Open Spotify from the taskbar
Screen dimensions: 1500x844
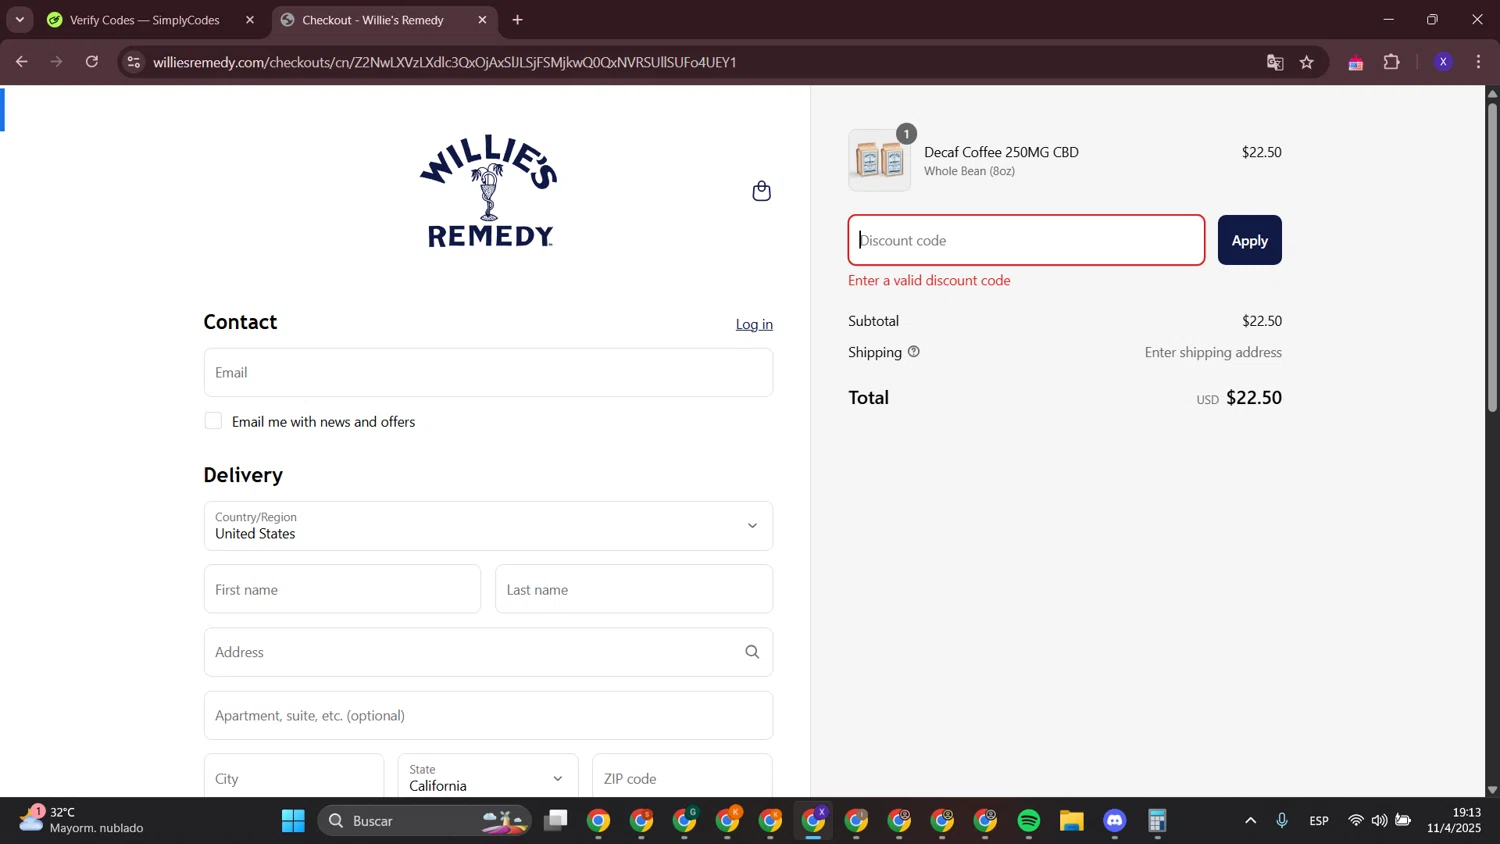(x=1028, y=821)
